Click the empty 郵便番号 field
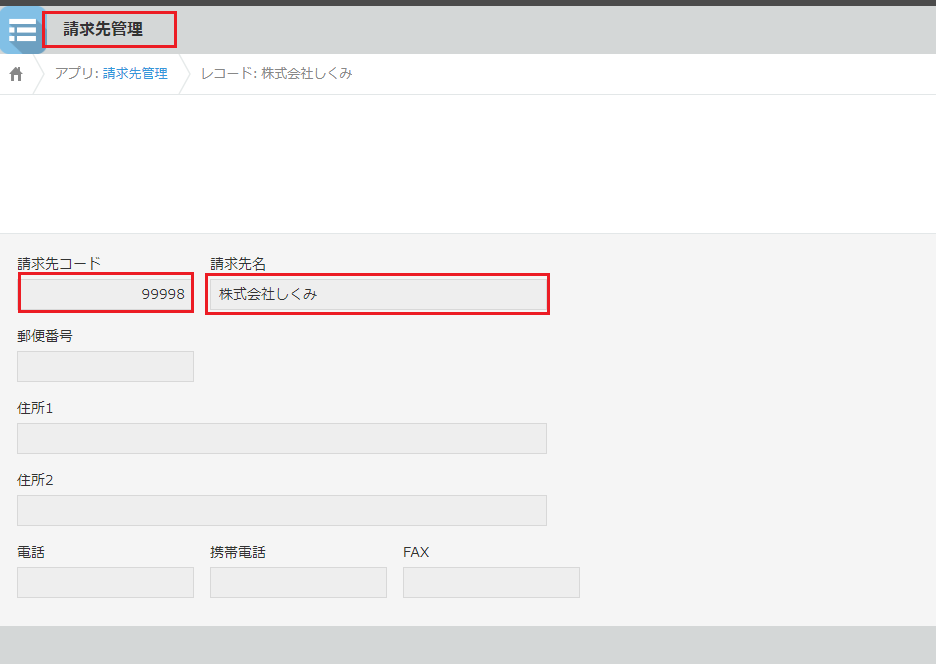 pyautogui.click(x=106, y=366)
